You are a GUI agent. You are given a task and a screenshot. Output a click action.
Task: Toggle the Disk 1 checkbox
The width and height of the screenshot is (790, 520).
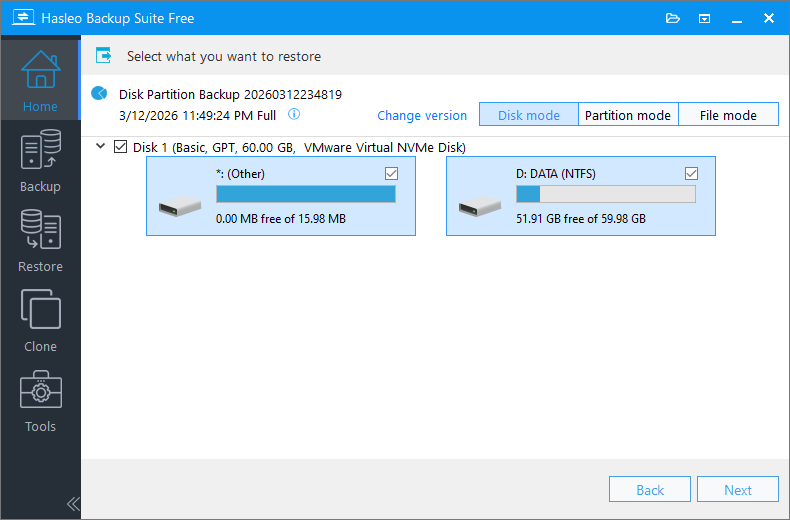tap(120, 147)
